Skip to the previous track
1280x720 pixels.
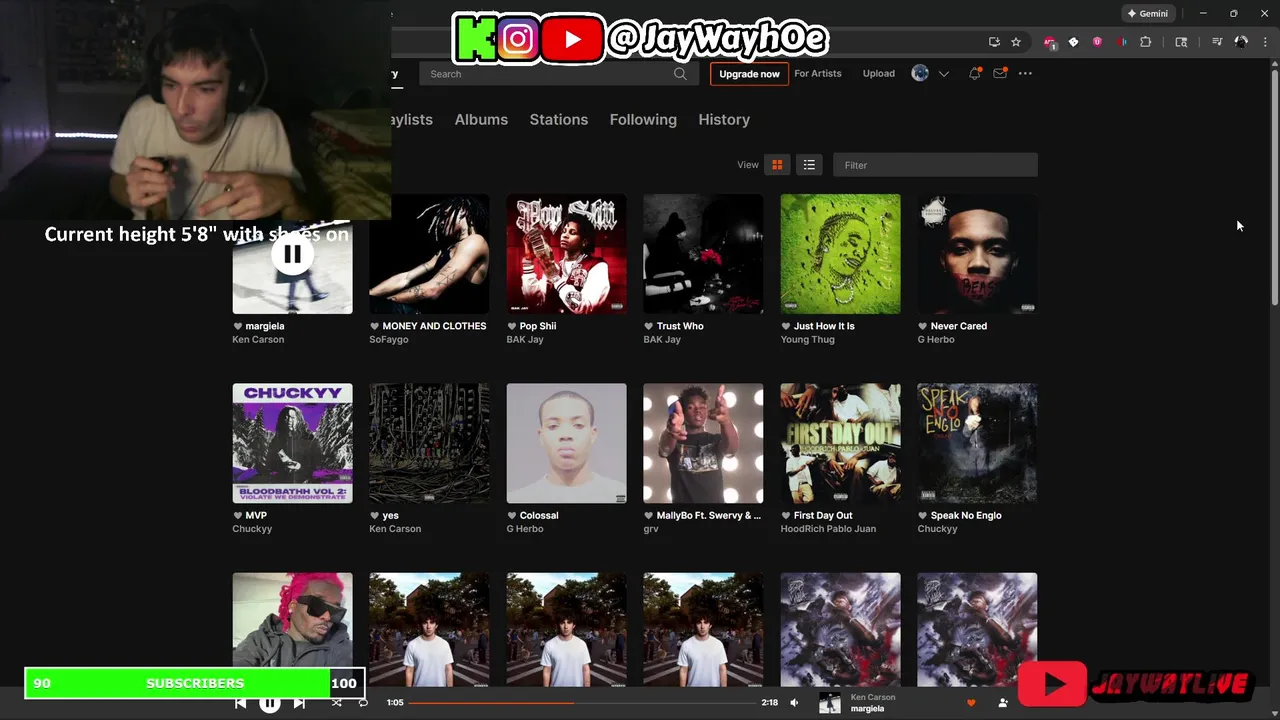click(x=241, y=703)
